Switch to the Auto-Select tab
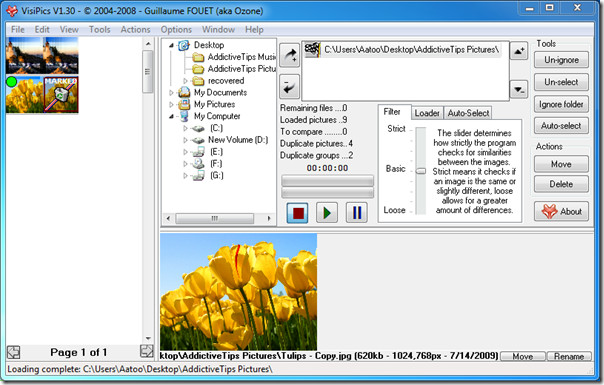The height and width of the screenshot is (385, 604). point(468,113)
